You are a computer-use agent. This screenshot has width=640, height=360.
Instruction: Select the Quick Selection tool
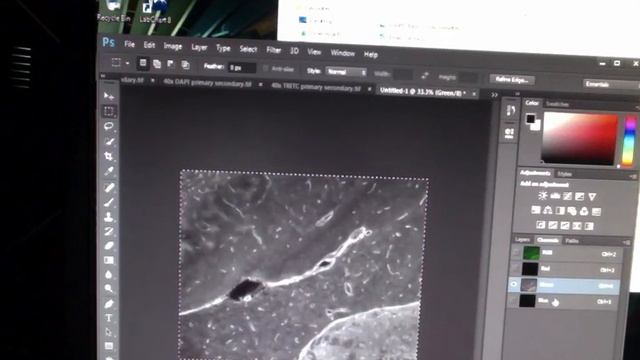click(x=109, y=141)
